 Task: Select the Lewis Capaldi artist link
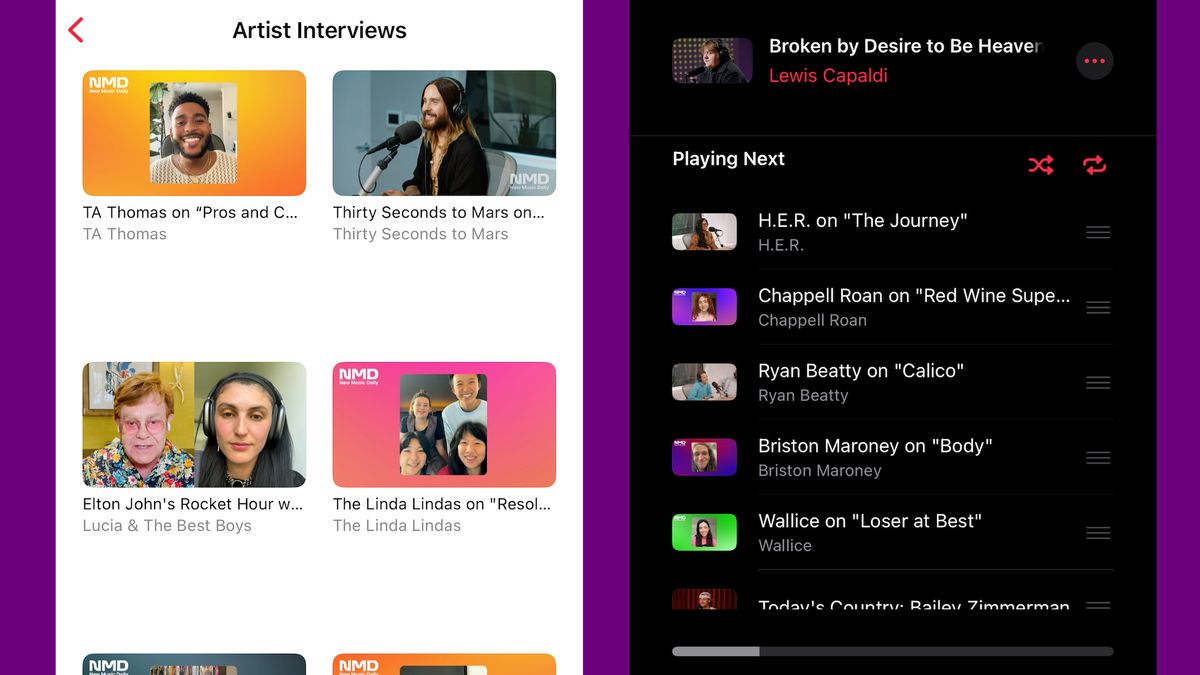tap(828, 75)
